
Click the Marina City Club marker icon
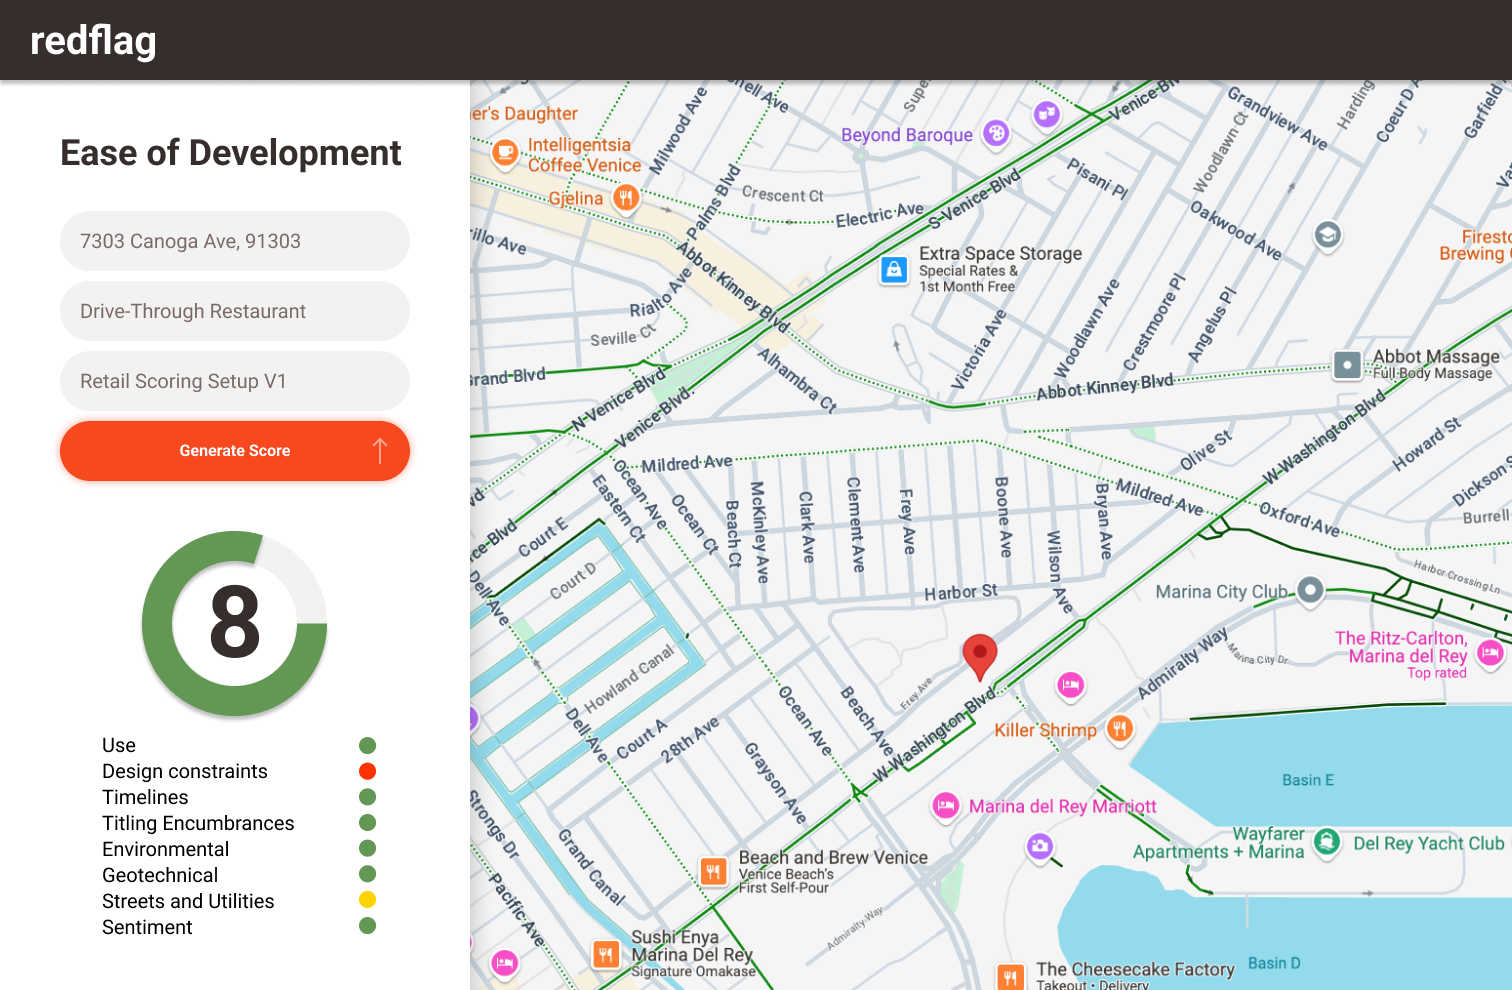pos(1310,590)
